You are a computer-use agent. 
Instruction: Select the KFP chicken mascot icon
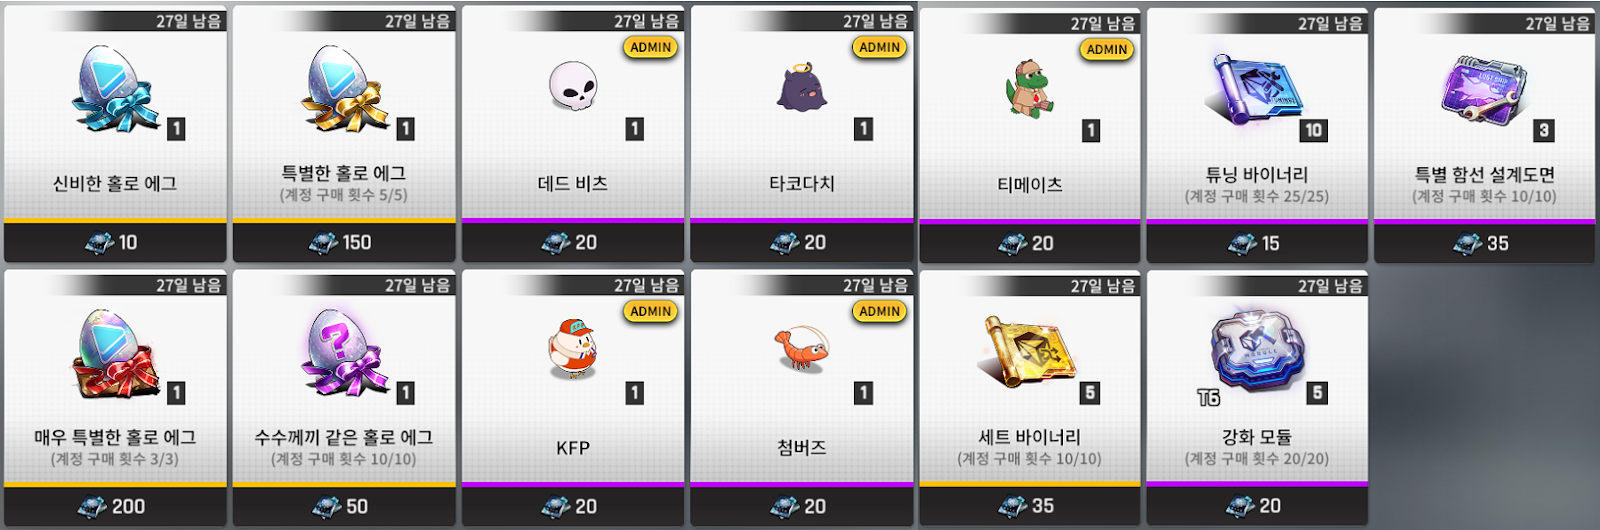point(573,350)
